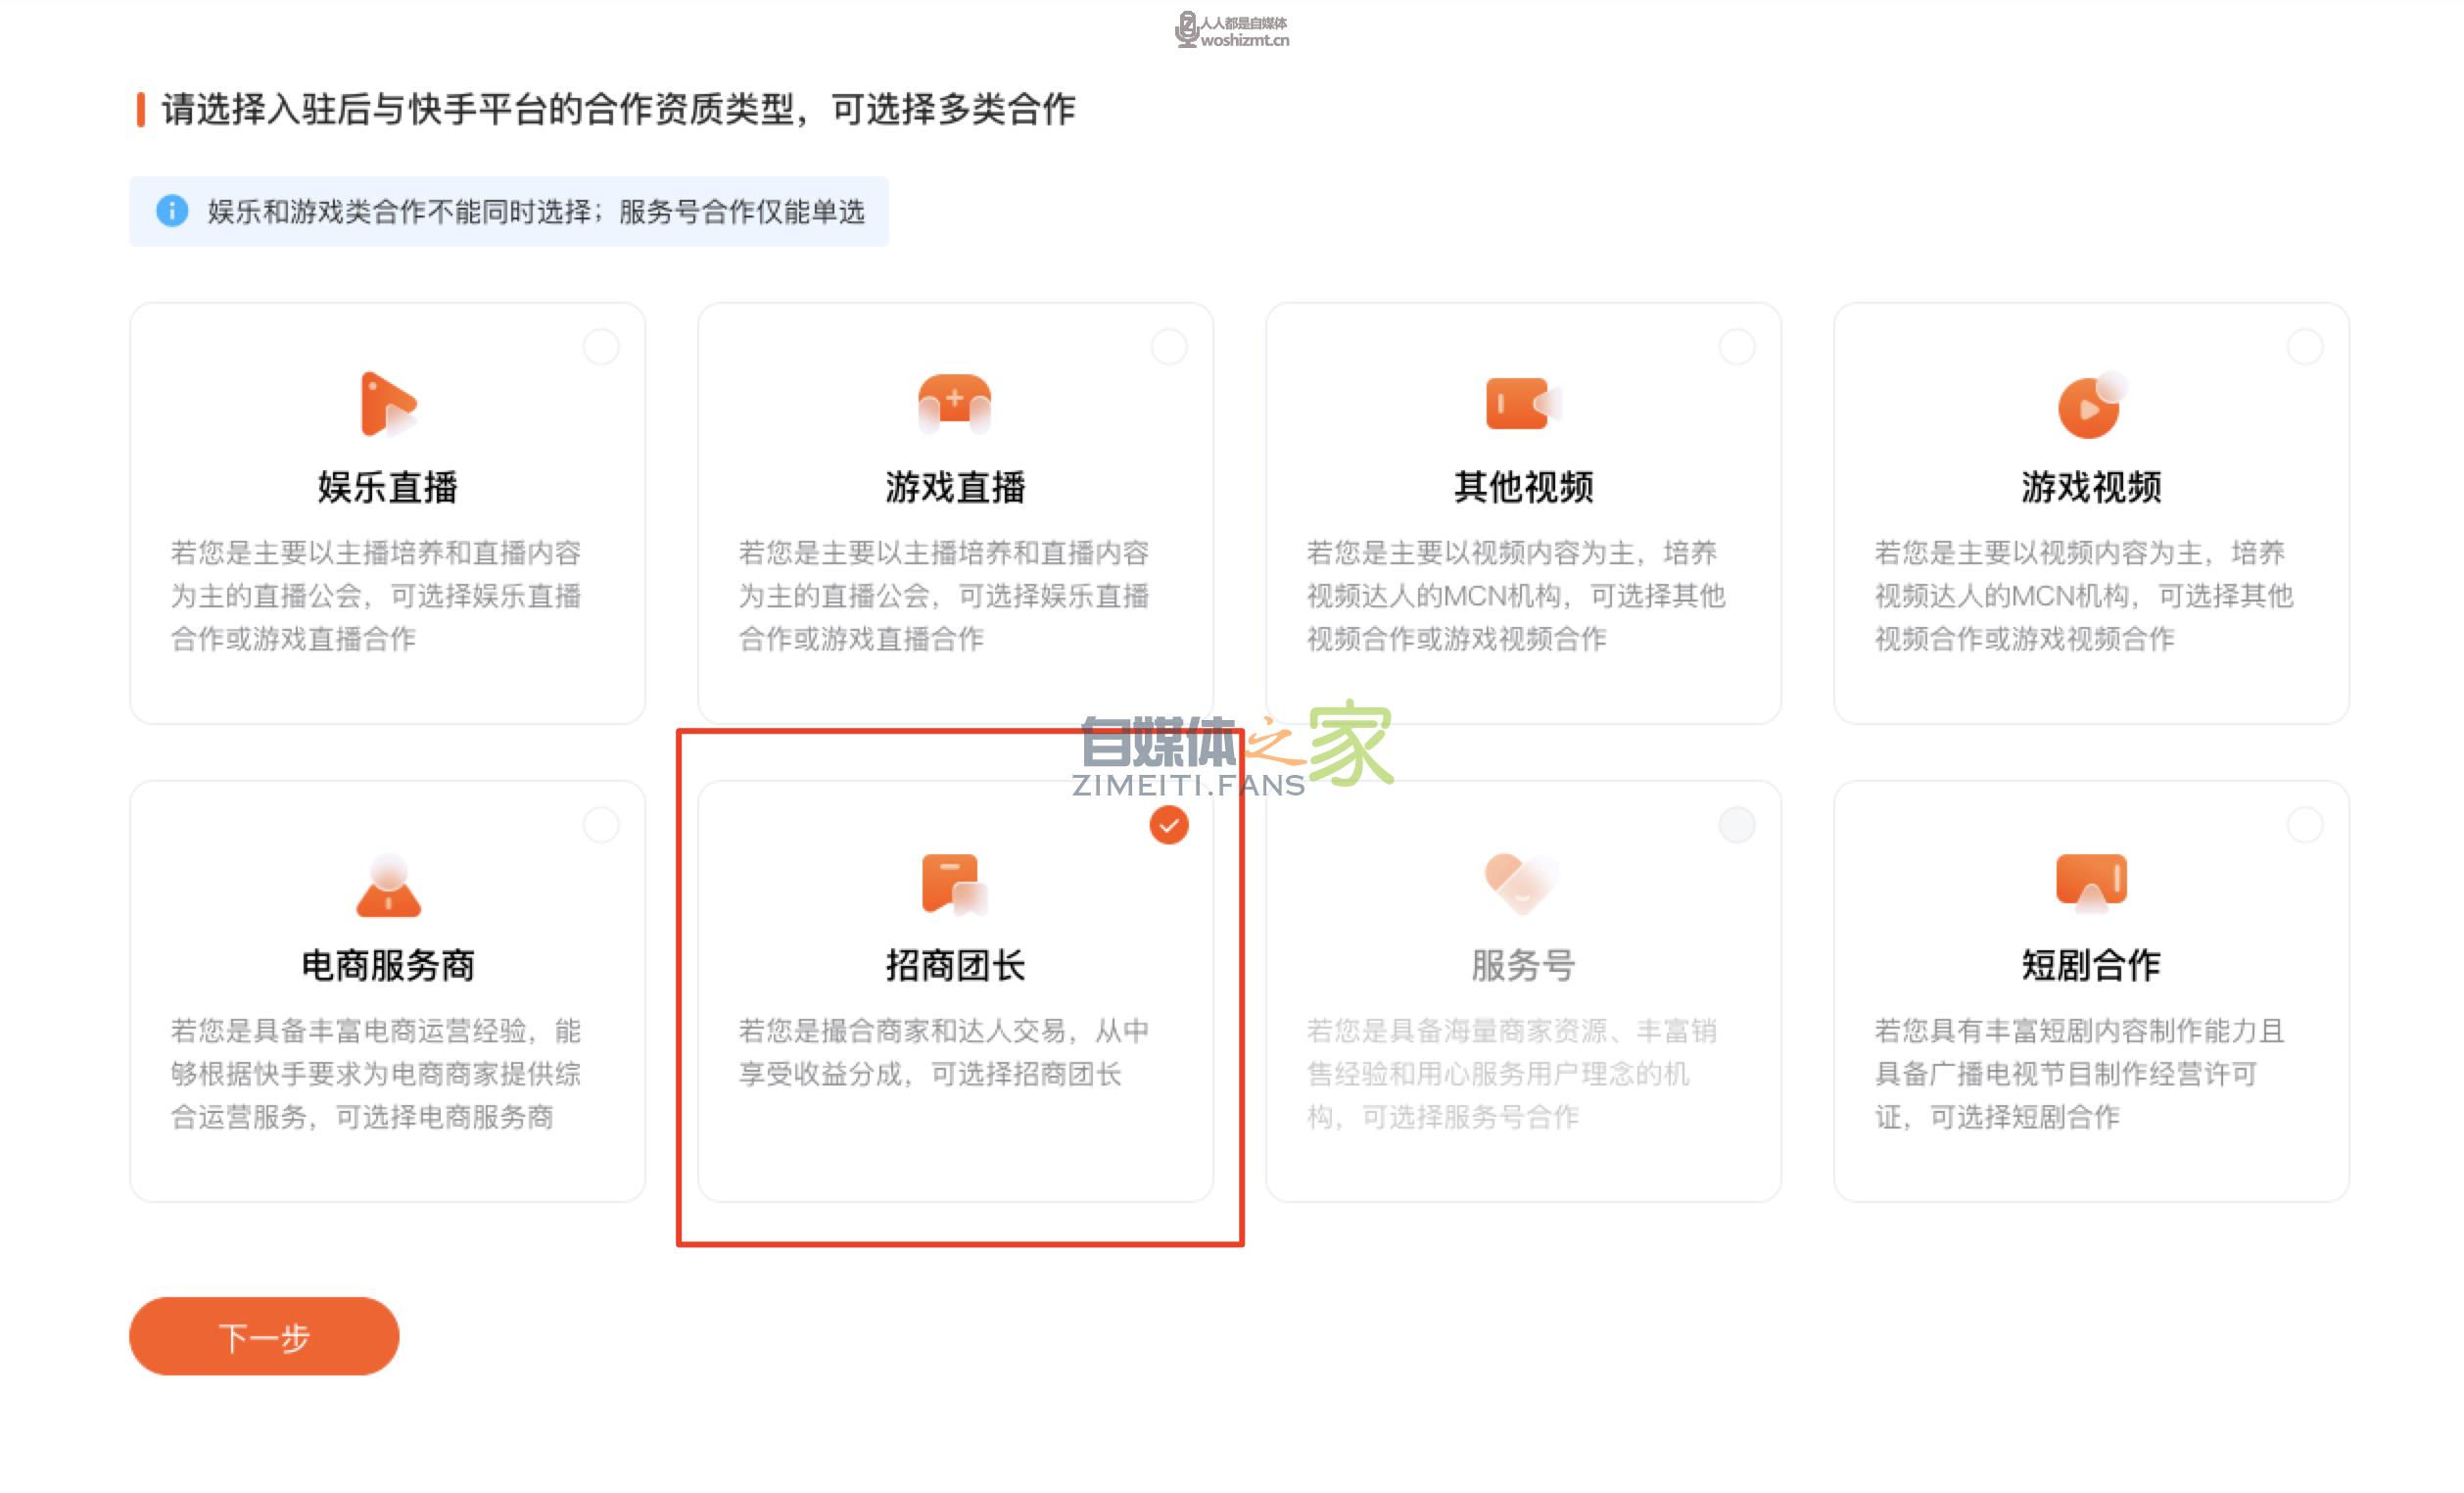Click the woshizmt.cn logo at top
This screenshot has width=2464, height=1493.
click(1232, 31)
